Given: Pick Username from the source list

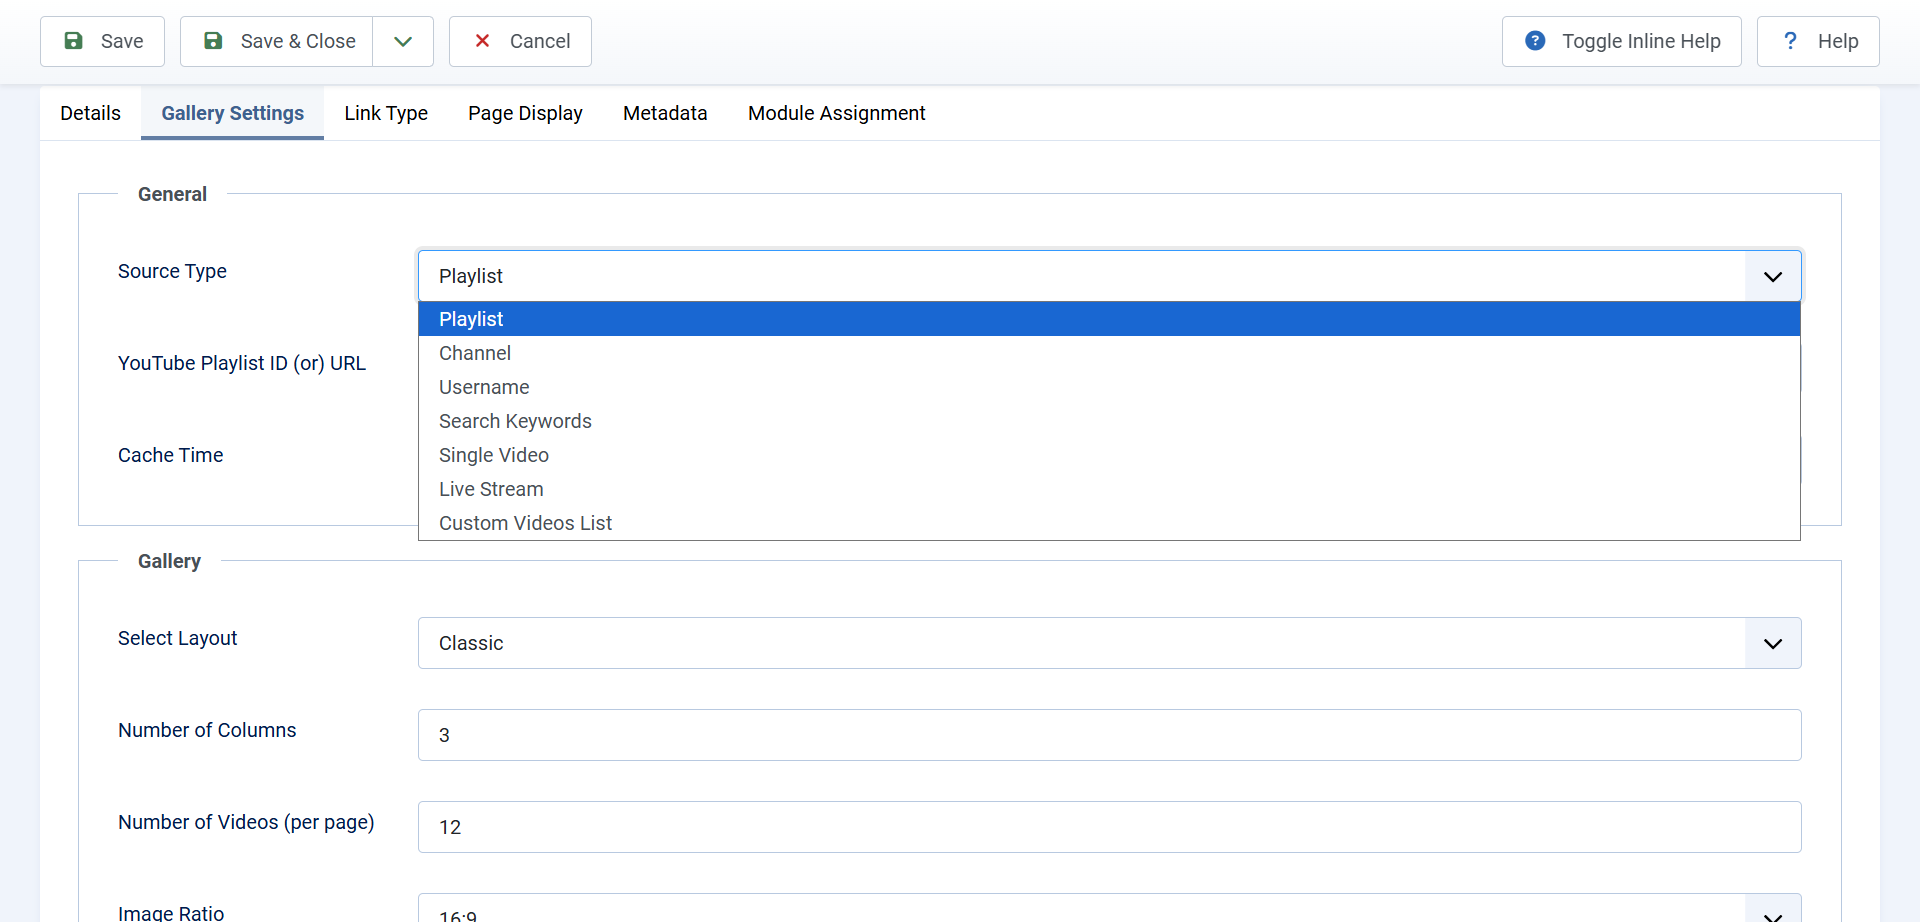Looking at the screenshot, I should [1109, 387].
